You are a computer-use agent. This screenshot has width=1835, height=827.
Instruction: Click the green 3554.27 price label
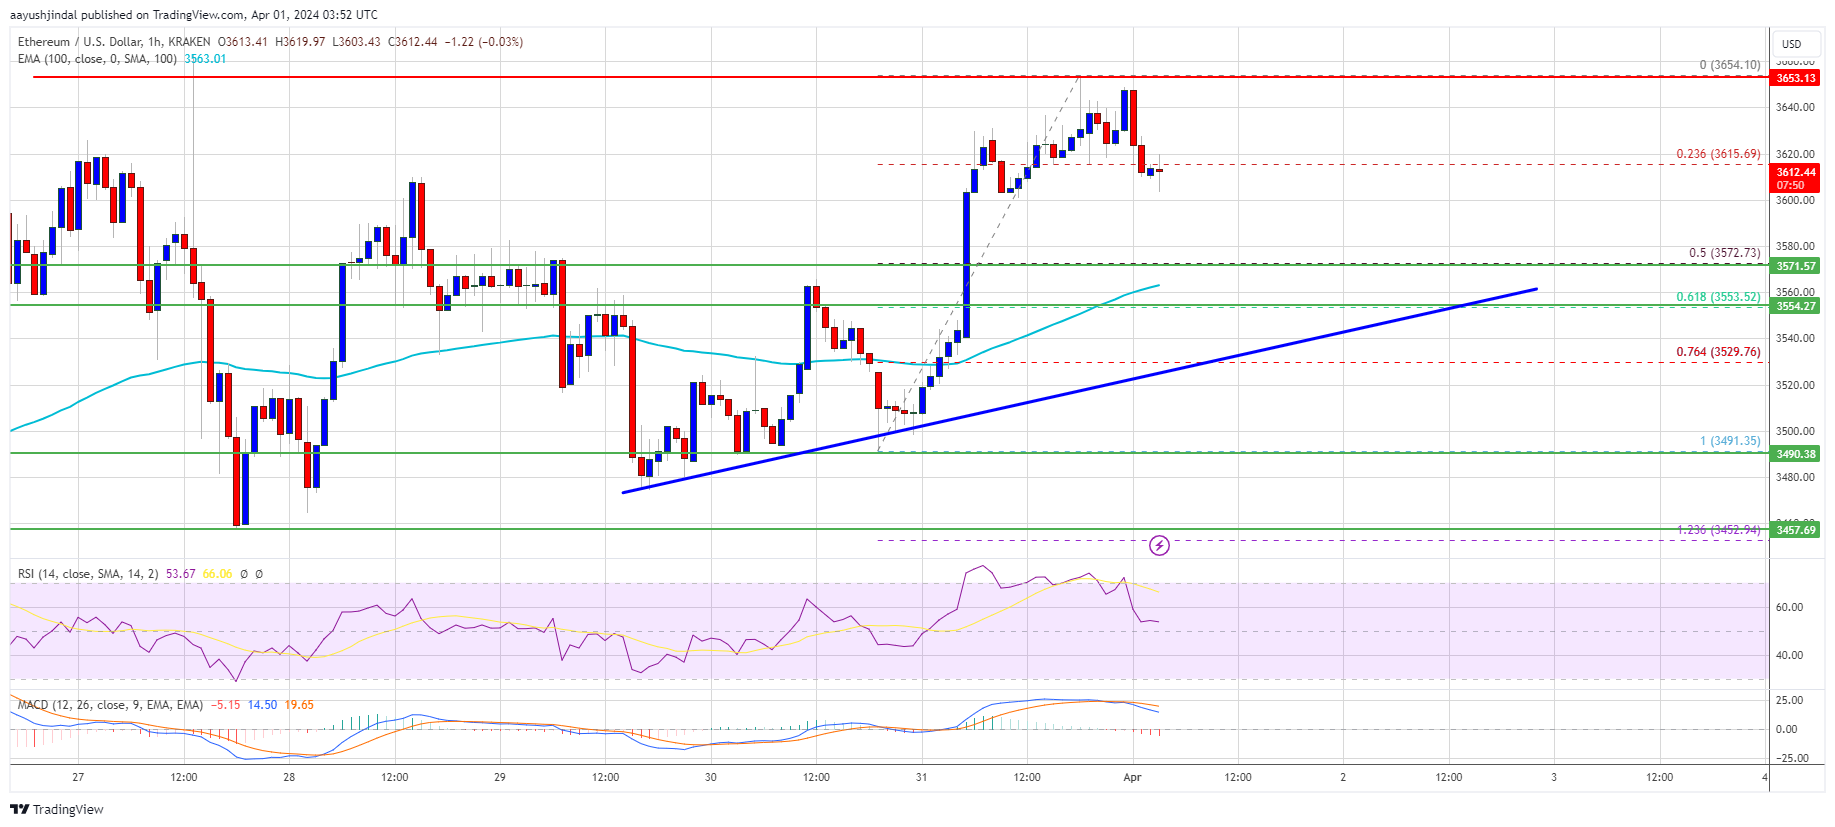(1795, 306)
